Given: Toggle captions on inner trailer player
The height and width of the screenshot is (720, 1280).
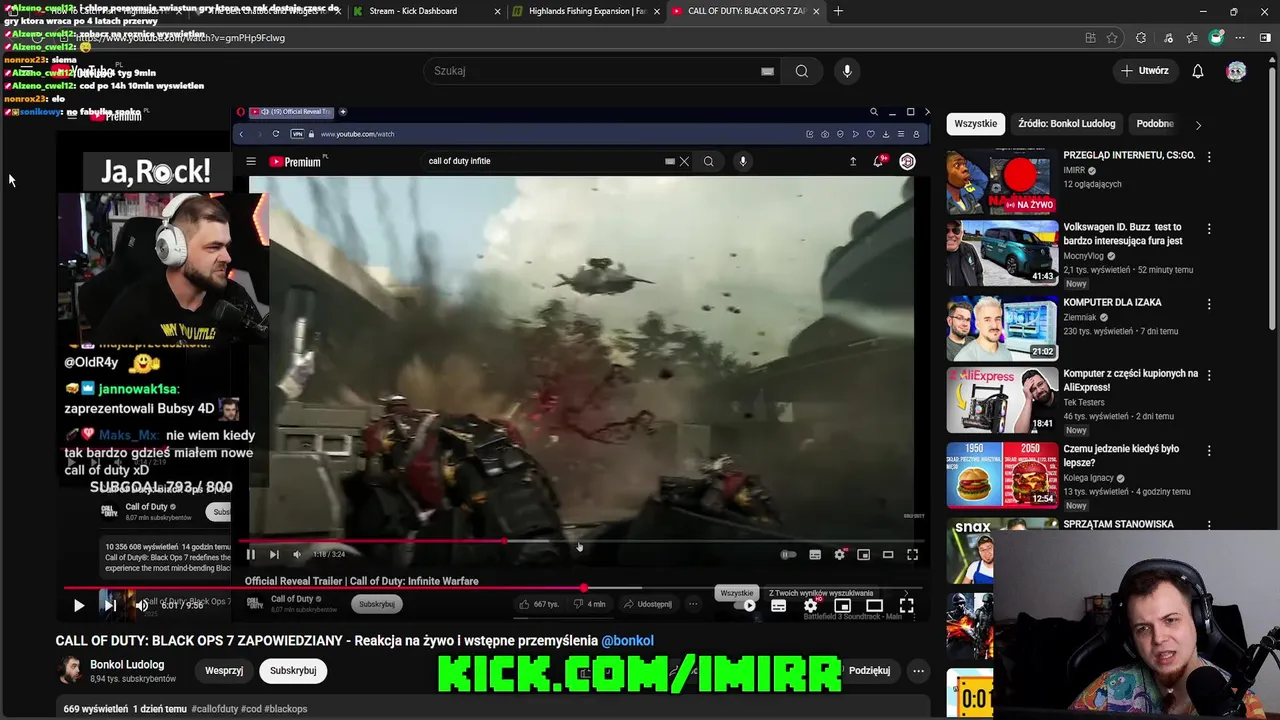Looking at the screenshot, I should pos(815,554).
